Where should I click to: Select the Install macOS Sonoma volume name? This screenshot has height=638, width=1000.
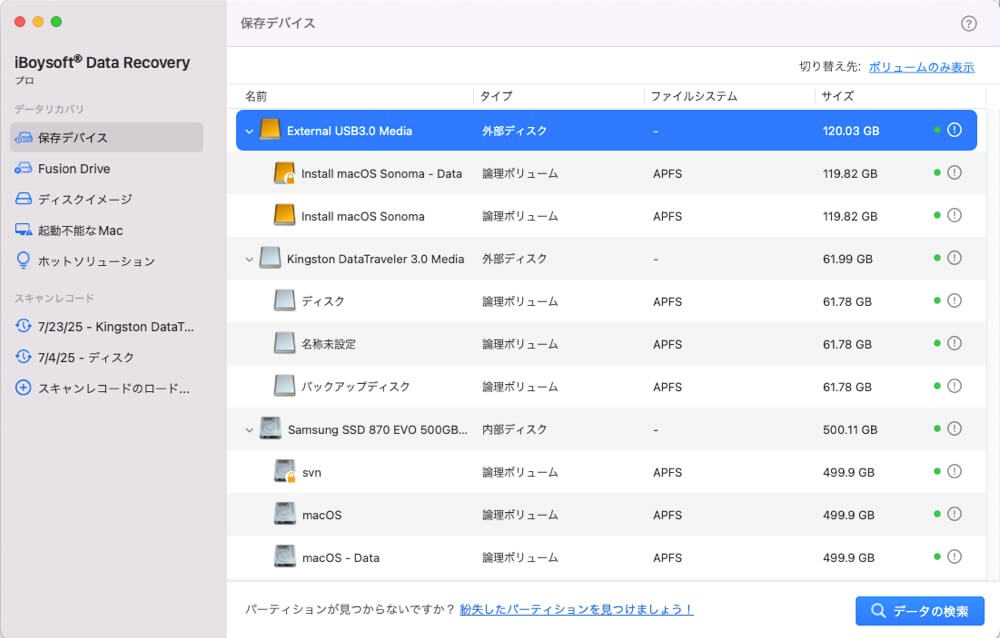362,216
